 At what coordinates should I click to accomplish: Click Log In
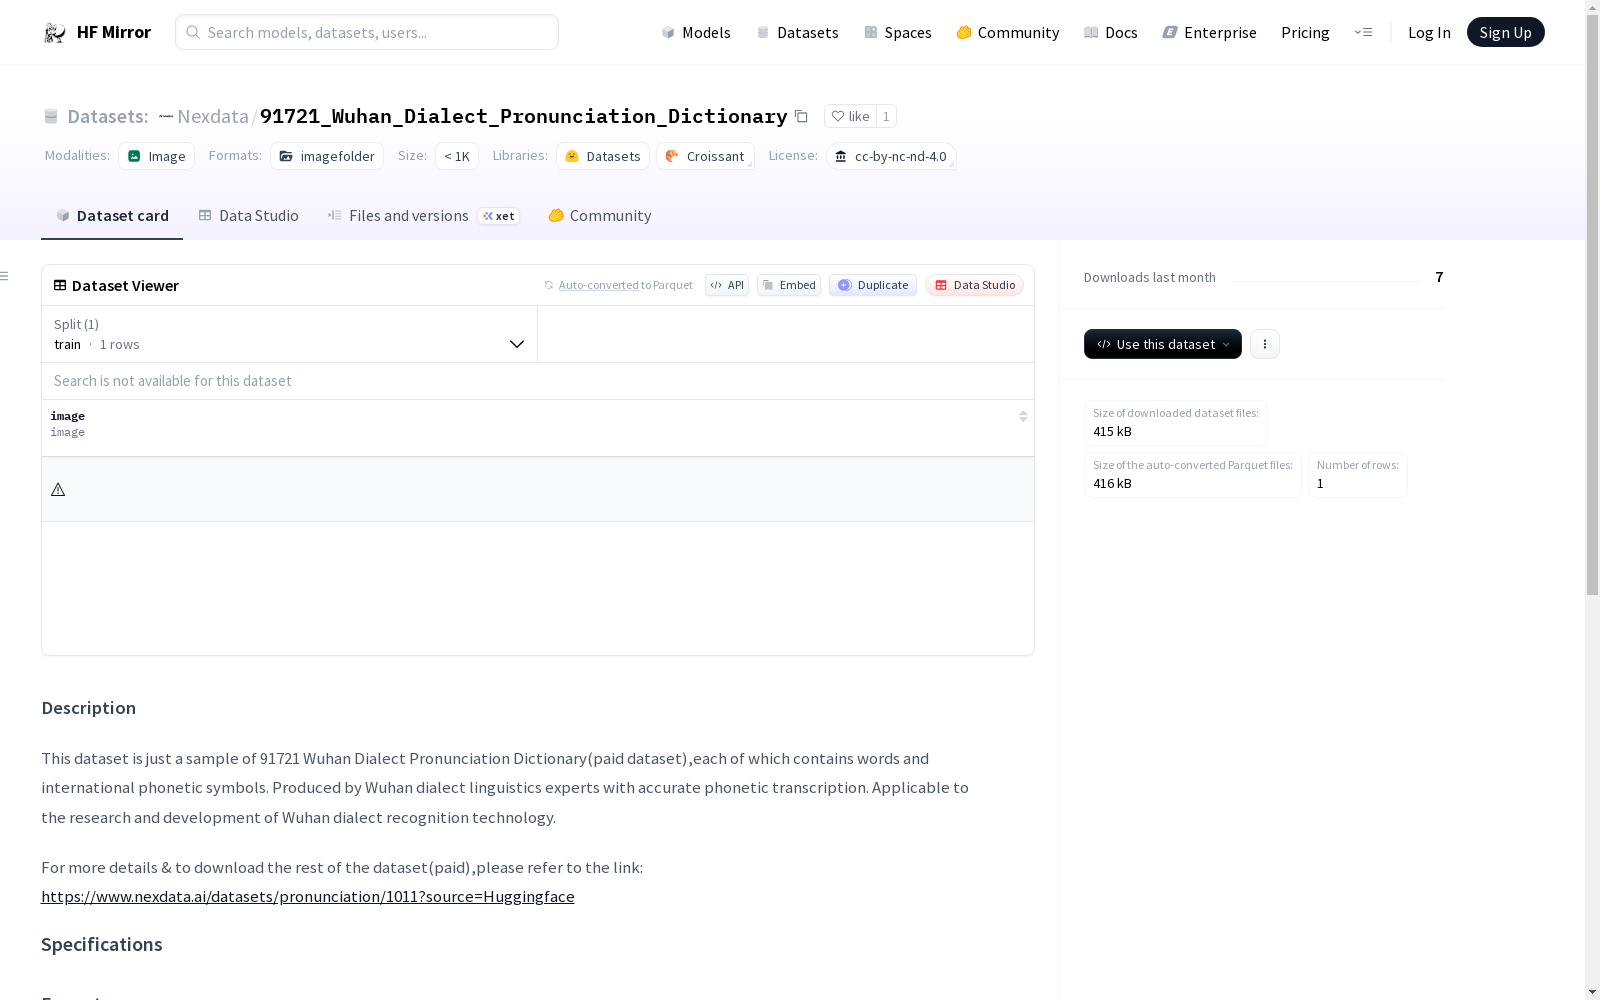point(1429,32)
